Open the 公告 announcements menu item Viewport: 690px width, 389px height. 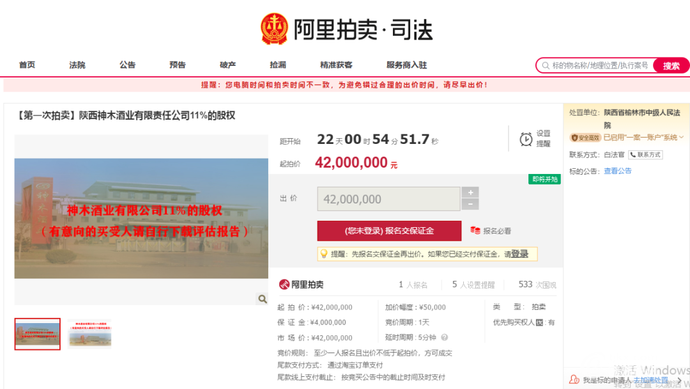point(127,65)
